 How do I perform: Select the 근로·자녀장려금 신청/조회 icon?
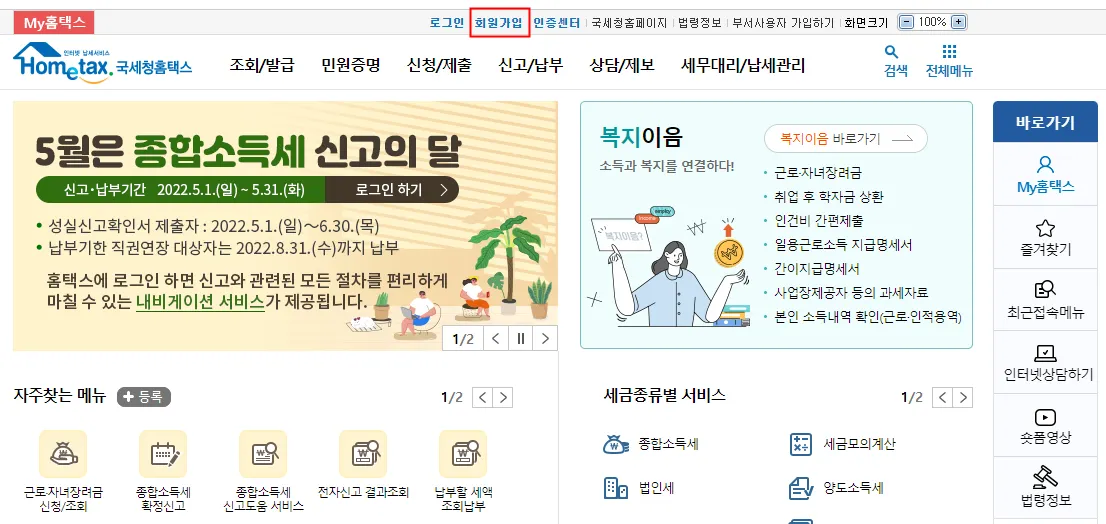(x=63, y=453)
